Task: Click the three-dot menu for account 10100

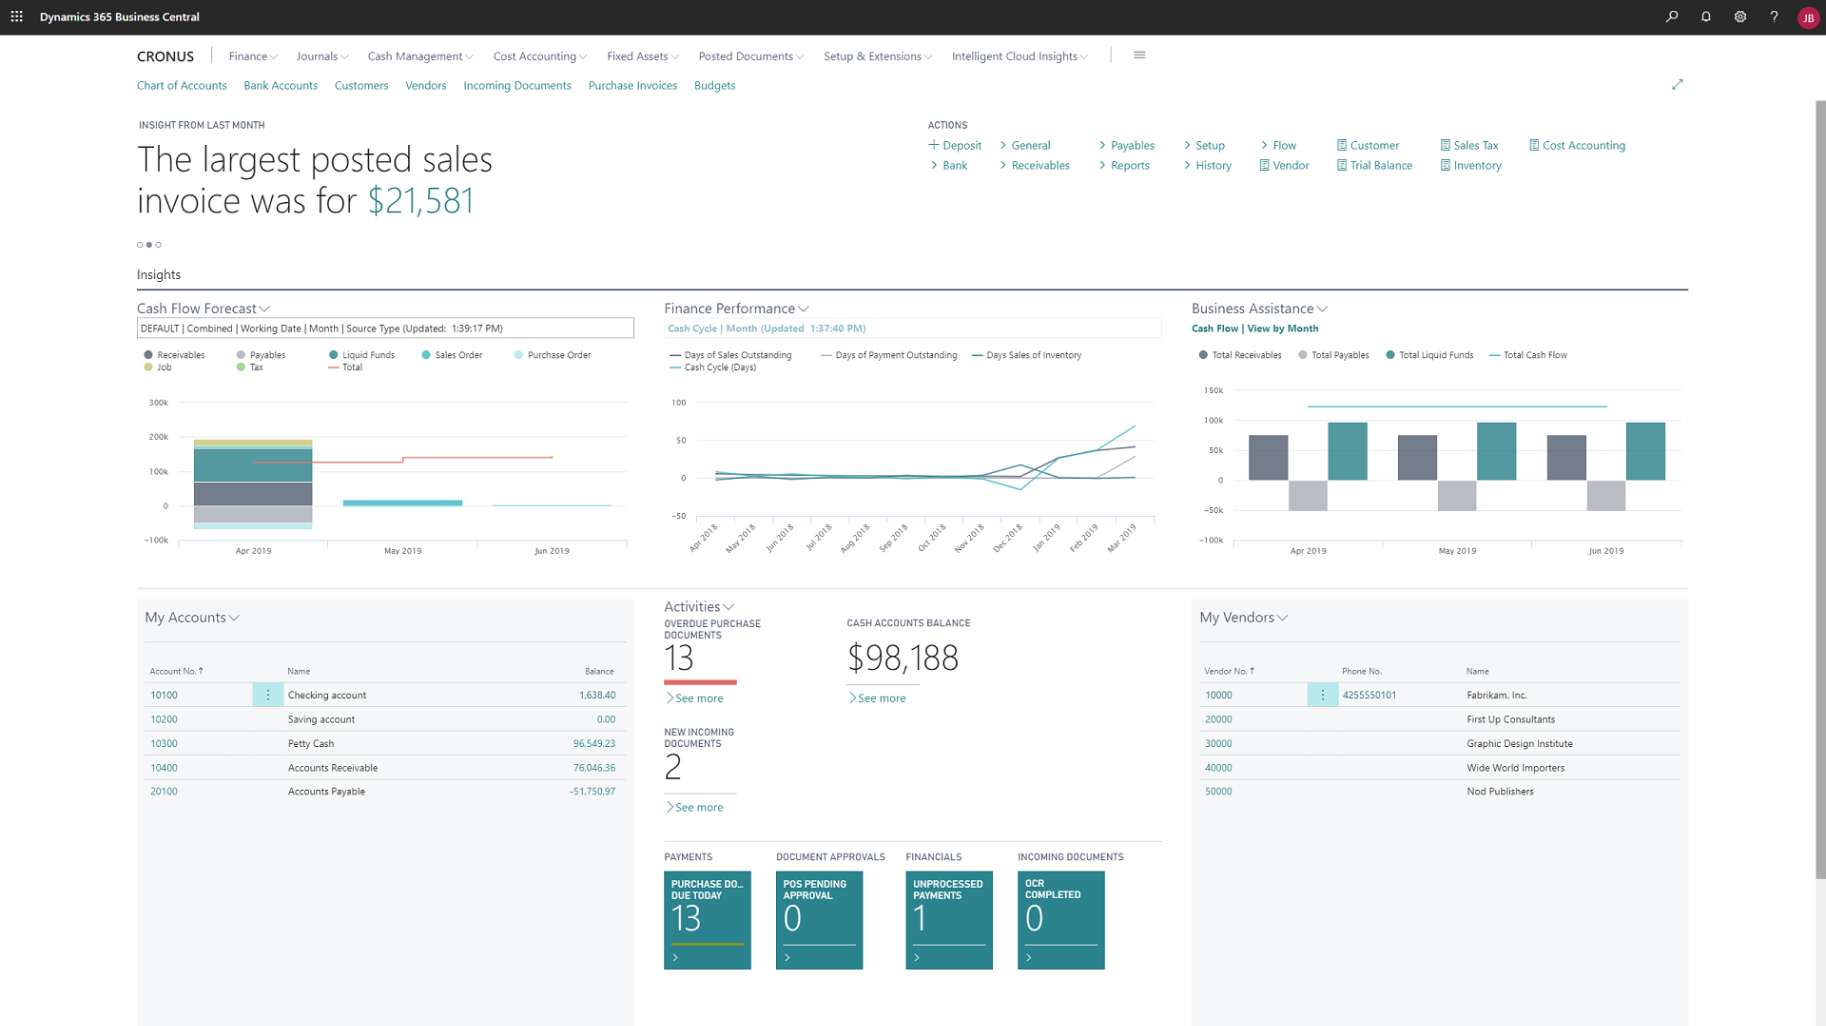Action: 267,695
